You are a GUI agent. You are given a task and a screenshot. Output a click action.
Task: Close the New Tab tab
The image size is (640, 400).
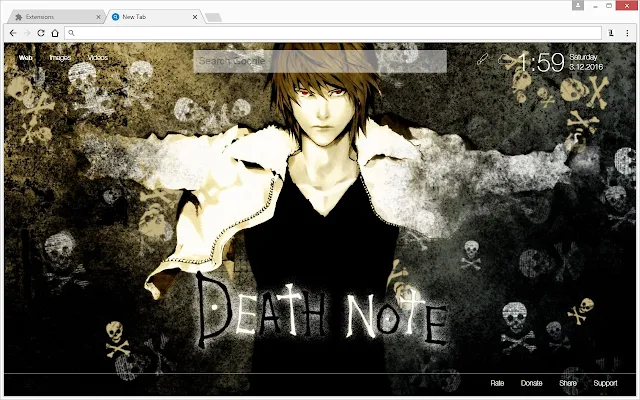pos(195,17)
